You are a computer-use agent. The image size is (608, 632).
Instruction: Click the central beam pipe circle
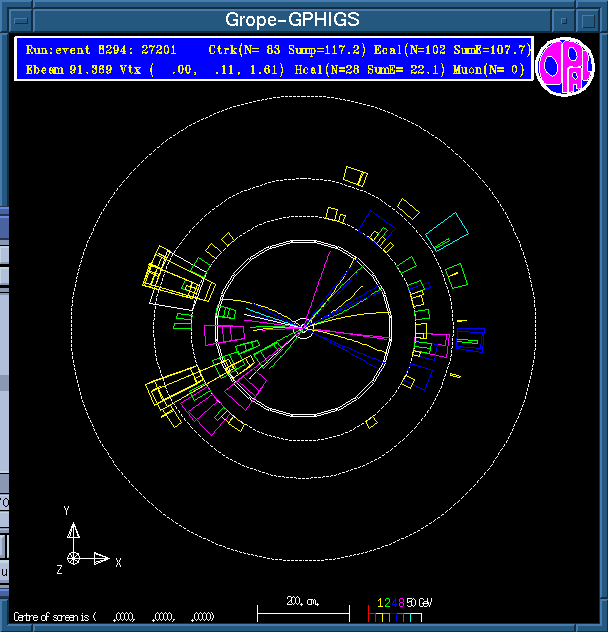click(x=304, y=327)
